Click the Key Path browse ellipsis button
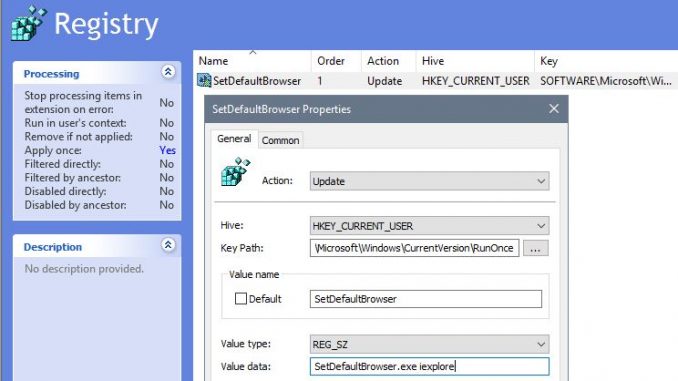678x381 pixels. coord(535,248)
